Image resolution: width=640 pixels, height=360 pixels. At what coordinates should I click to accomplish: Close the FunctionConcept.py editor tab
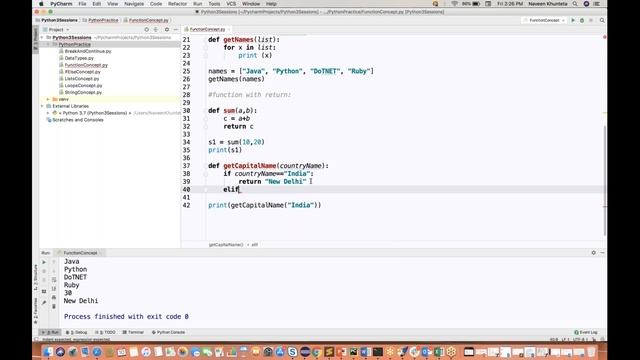(229, 29)
